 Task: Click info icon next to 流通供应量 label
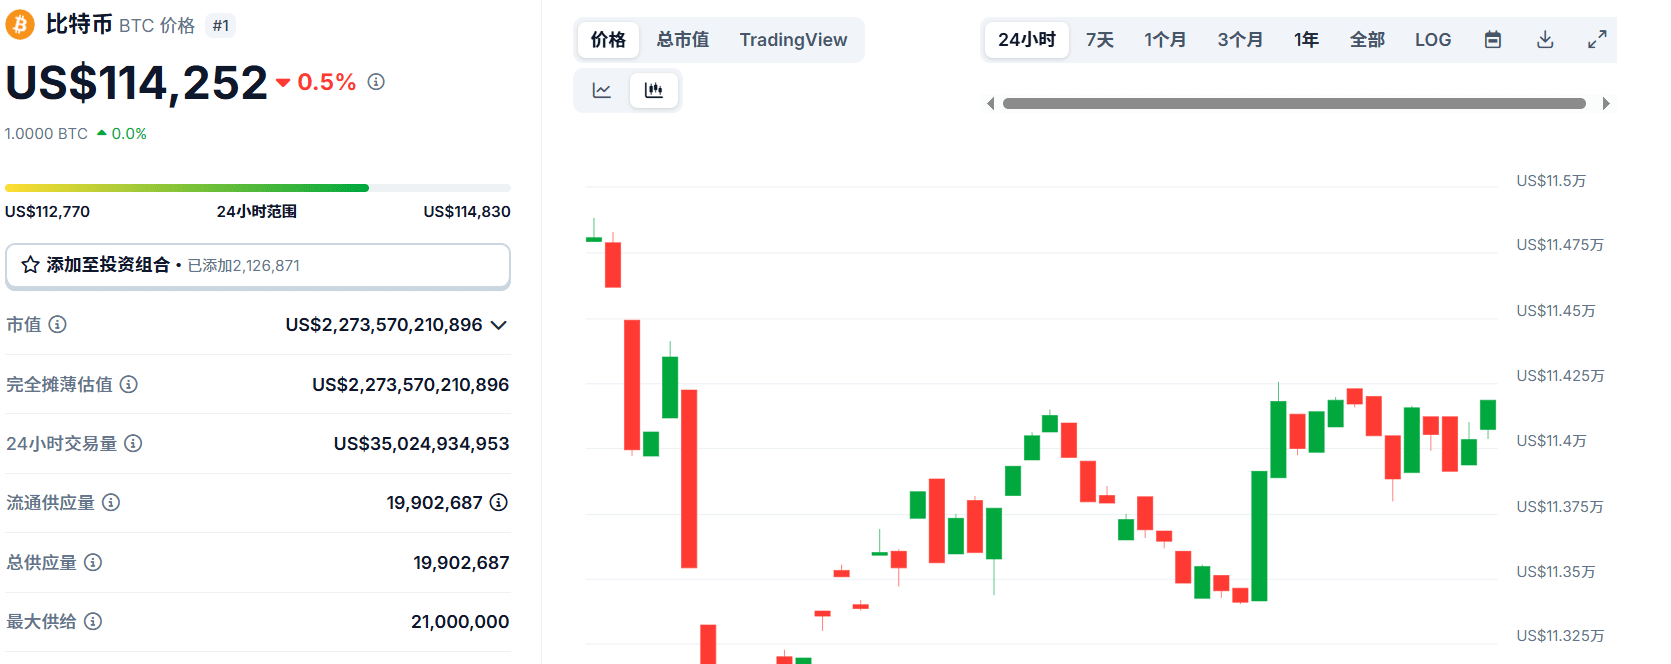tap(111, 502)
